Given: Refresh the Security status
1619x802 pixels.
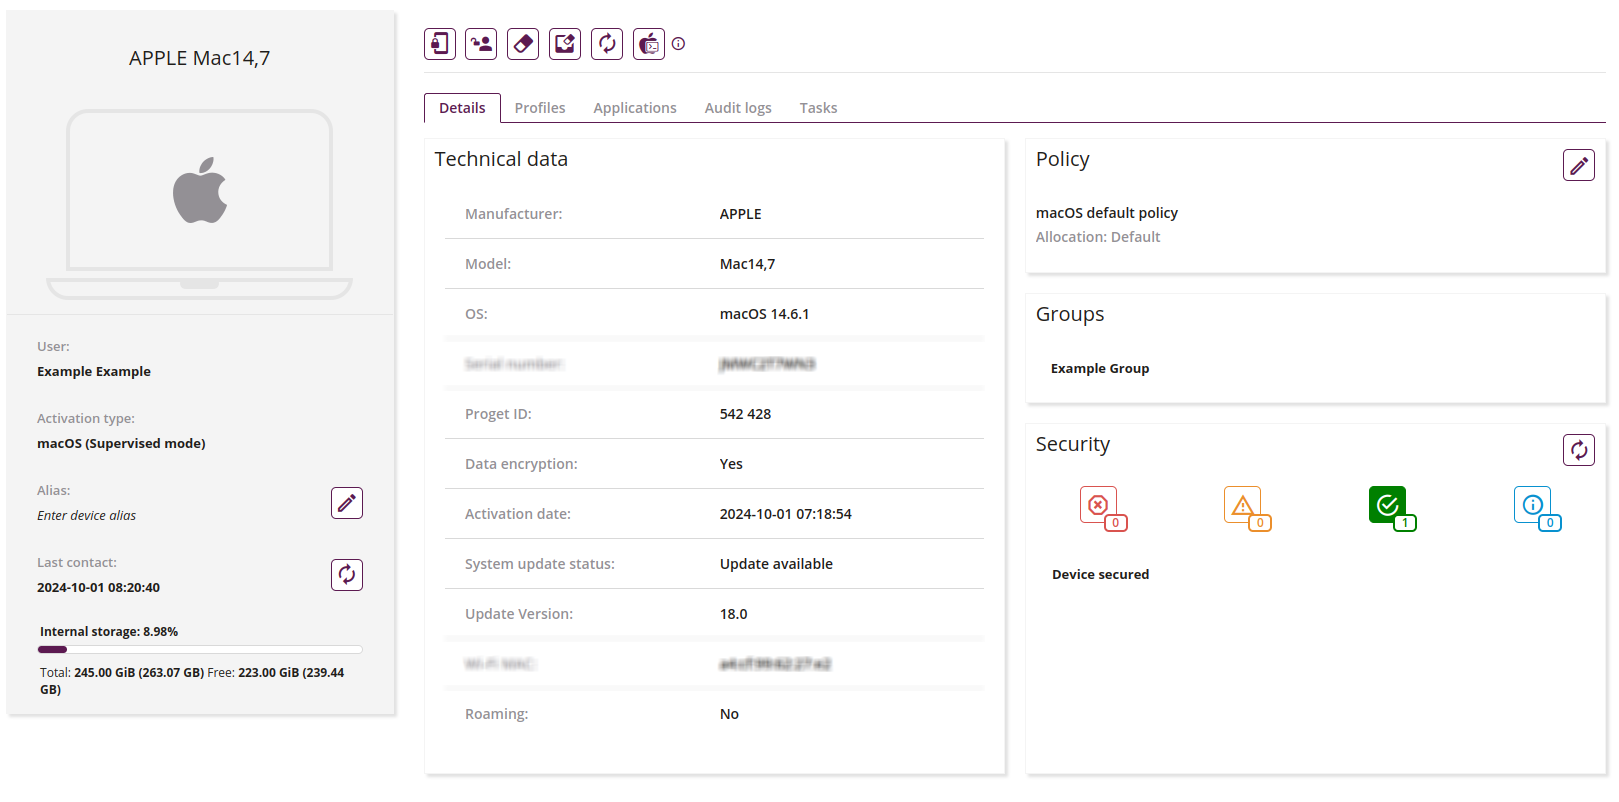Looking at the screenshot, I should tap(1579, 450).
